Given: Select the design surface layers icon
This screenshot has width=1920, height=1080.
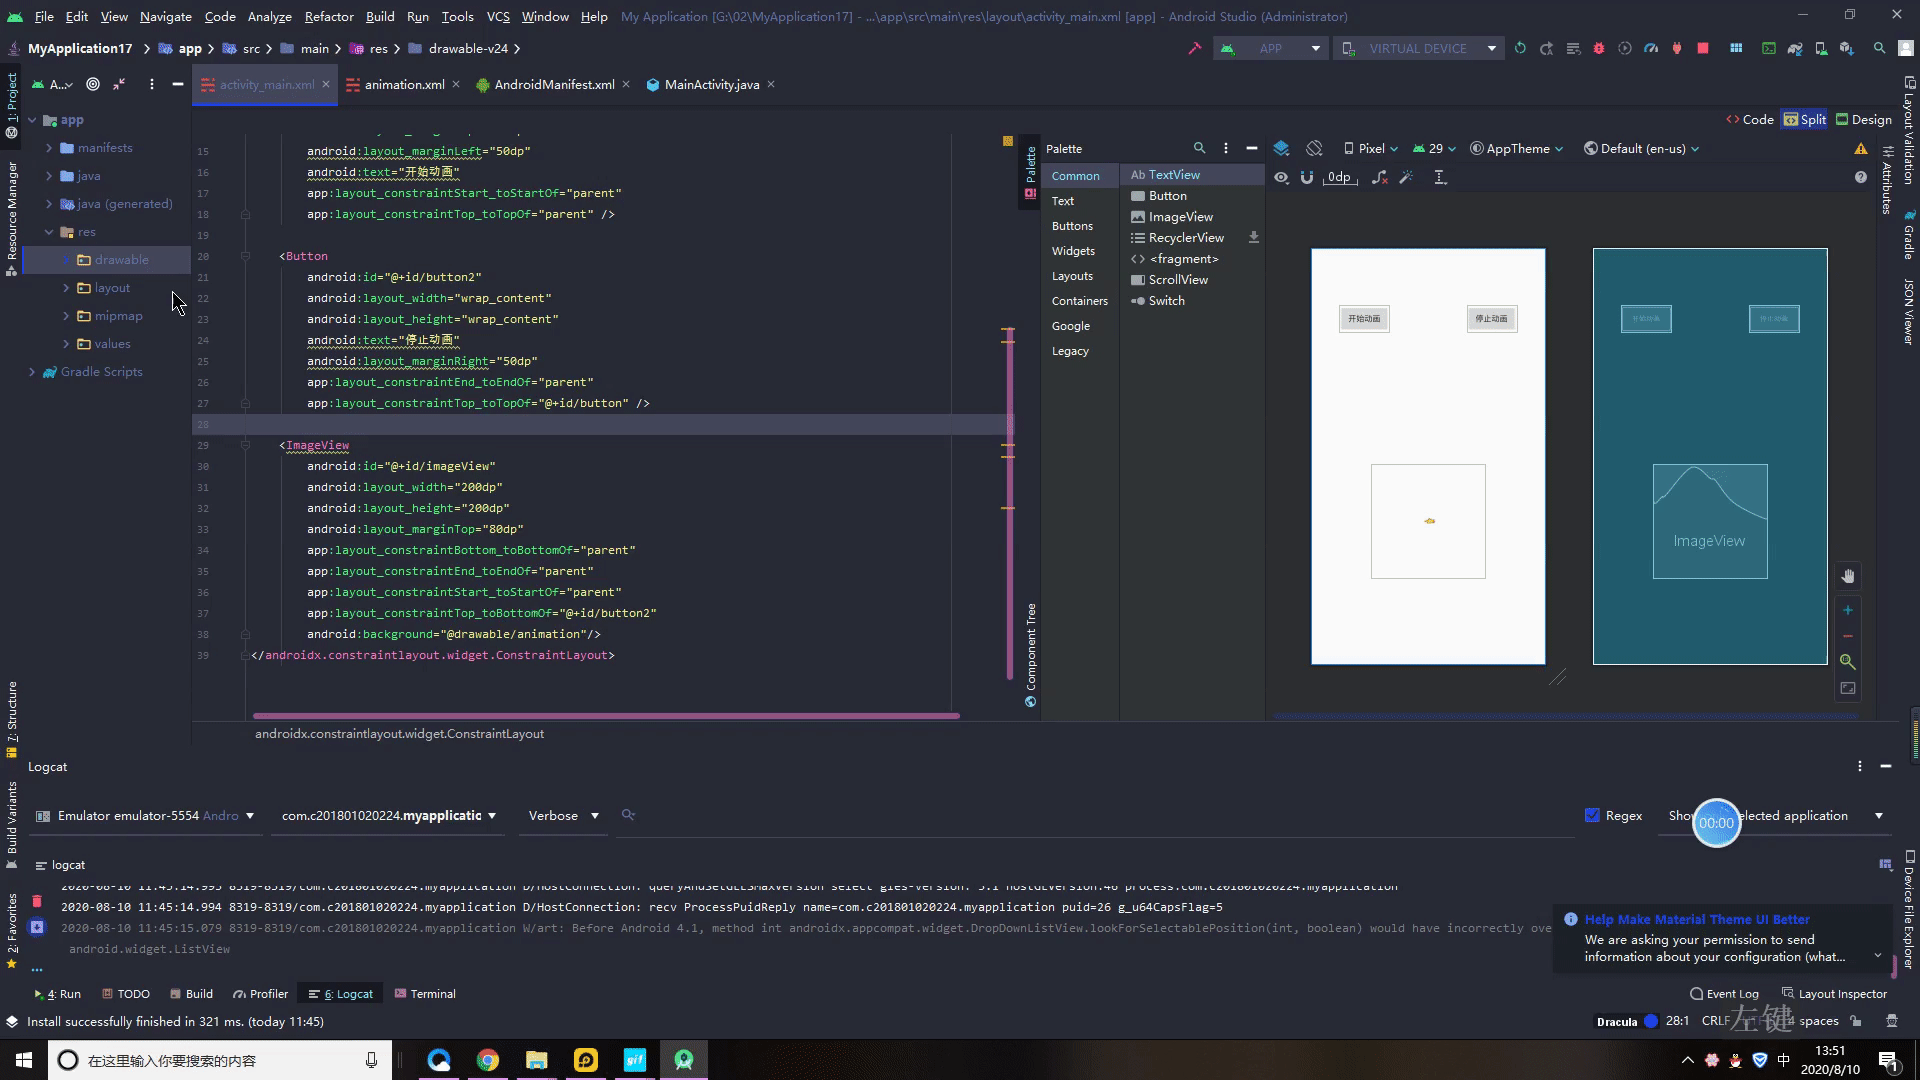Looking at the screenshot, I should pyautogui.click(x=1281, y=148).
